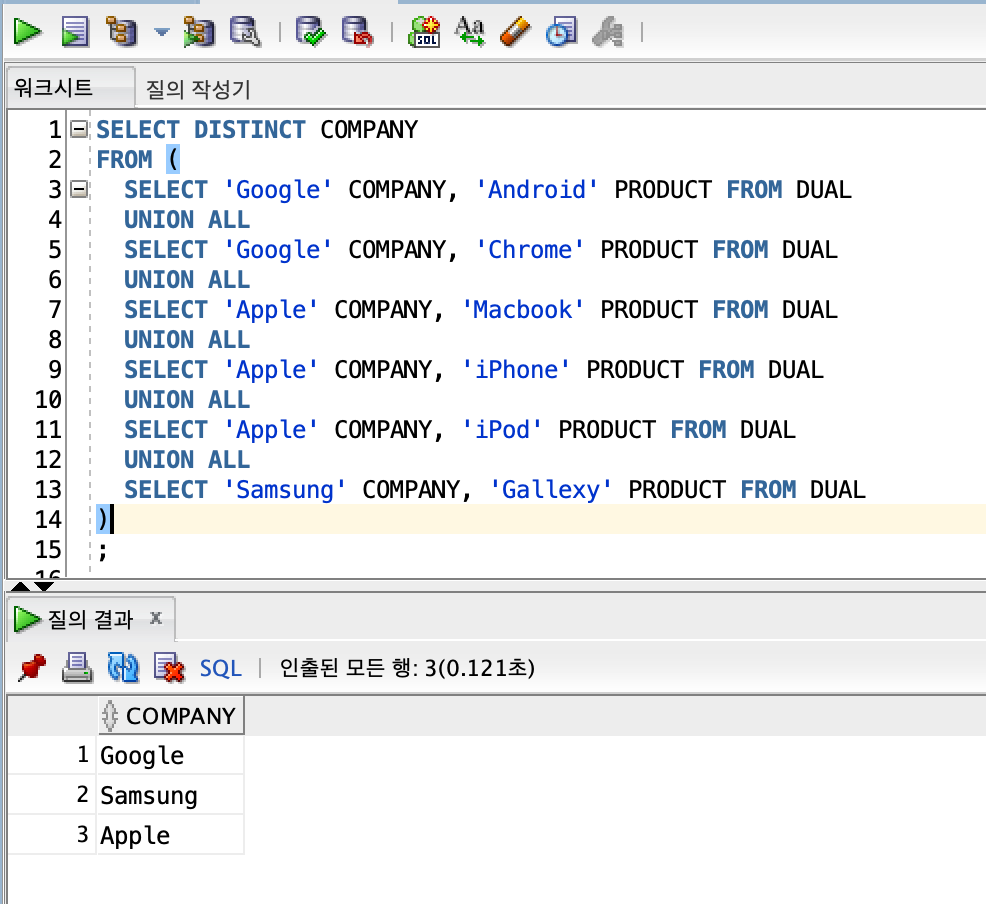Click the down arrow on the pane splitter

tap(45, 586)
